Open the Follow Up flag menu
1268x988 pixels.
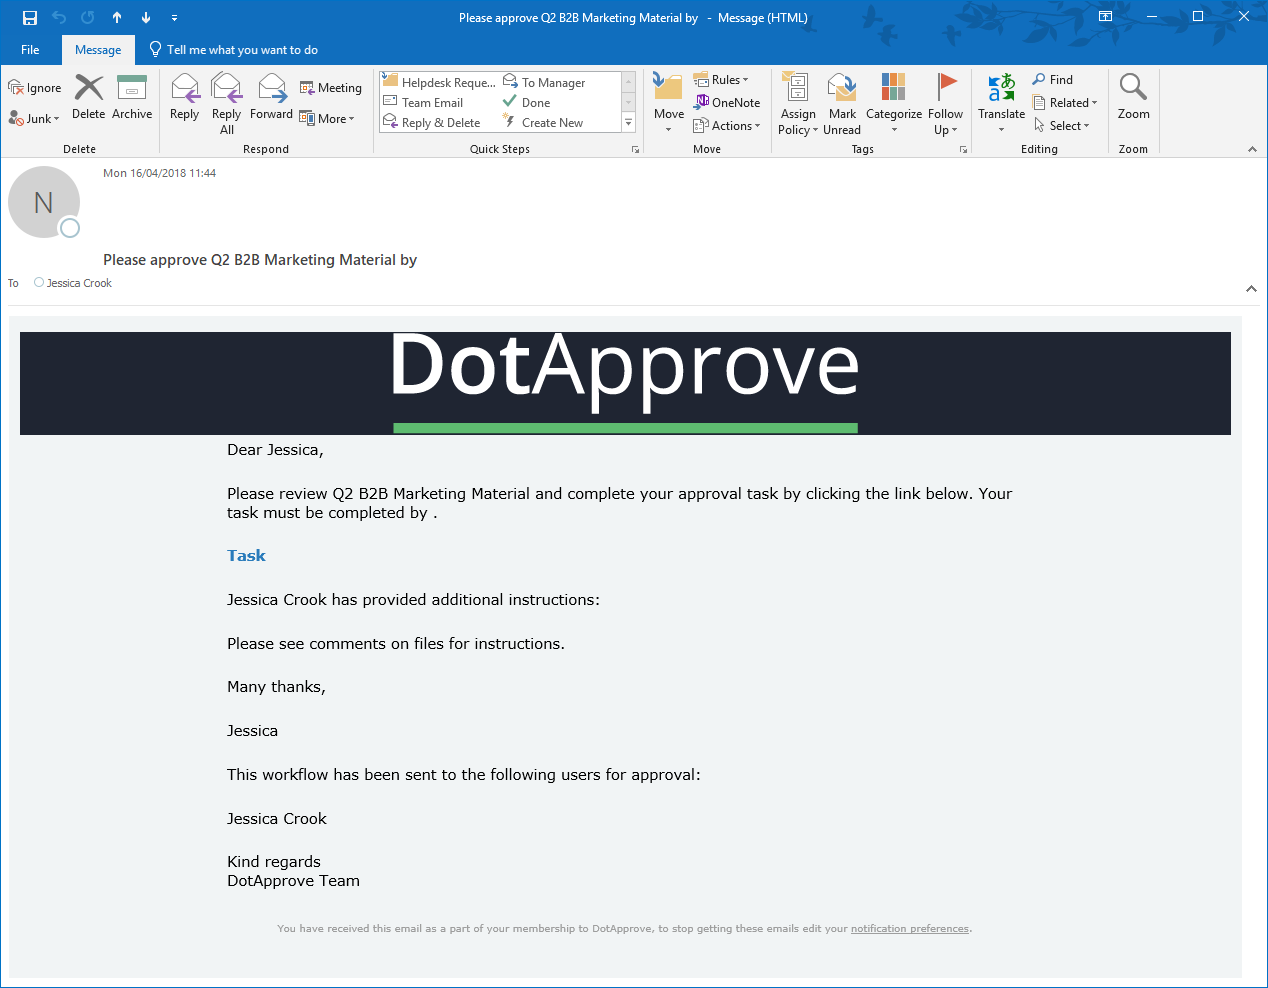(x=945, y=104)
